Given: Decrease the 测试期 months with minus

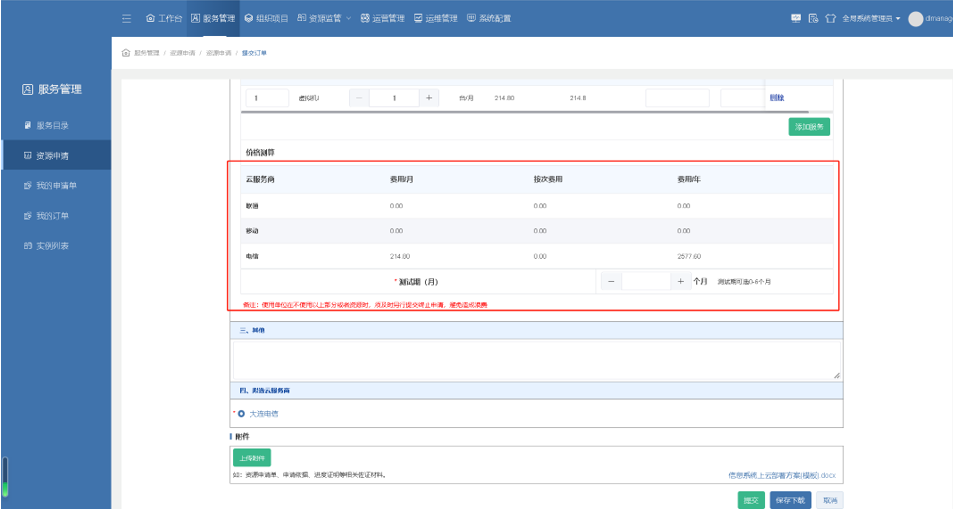Looking at the screenshot, I should [x=611, y=282].
